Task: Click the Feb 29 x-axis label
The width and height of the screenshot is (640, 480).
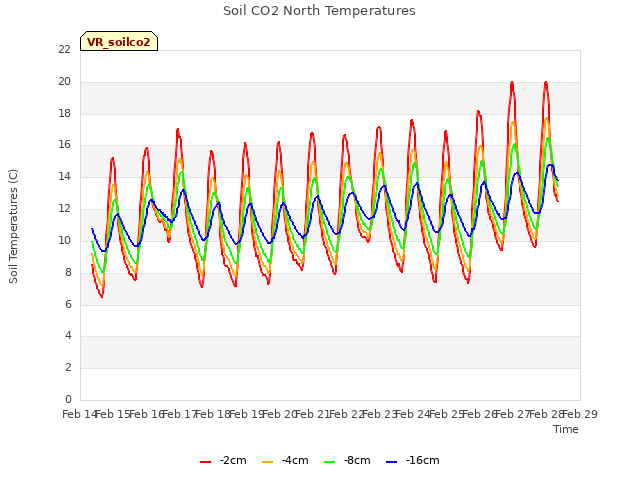Action: coord(580,414)
